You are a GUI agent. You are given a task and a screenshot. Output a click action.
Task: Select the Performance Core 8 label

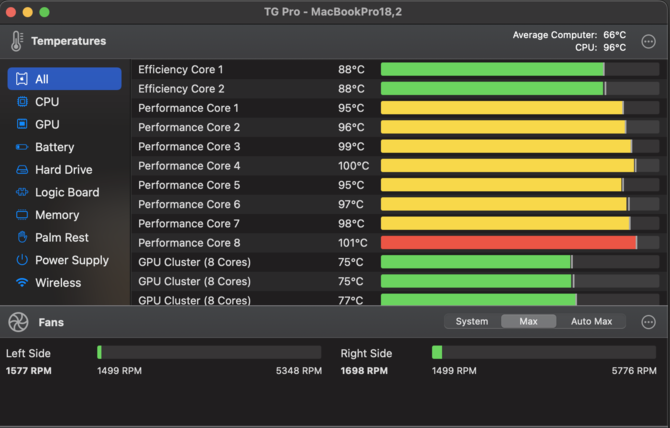click(x=189, y=243)
